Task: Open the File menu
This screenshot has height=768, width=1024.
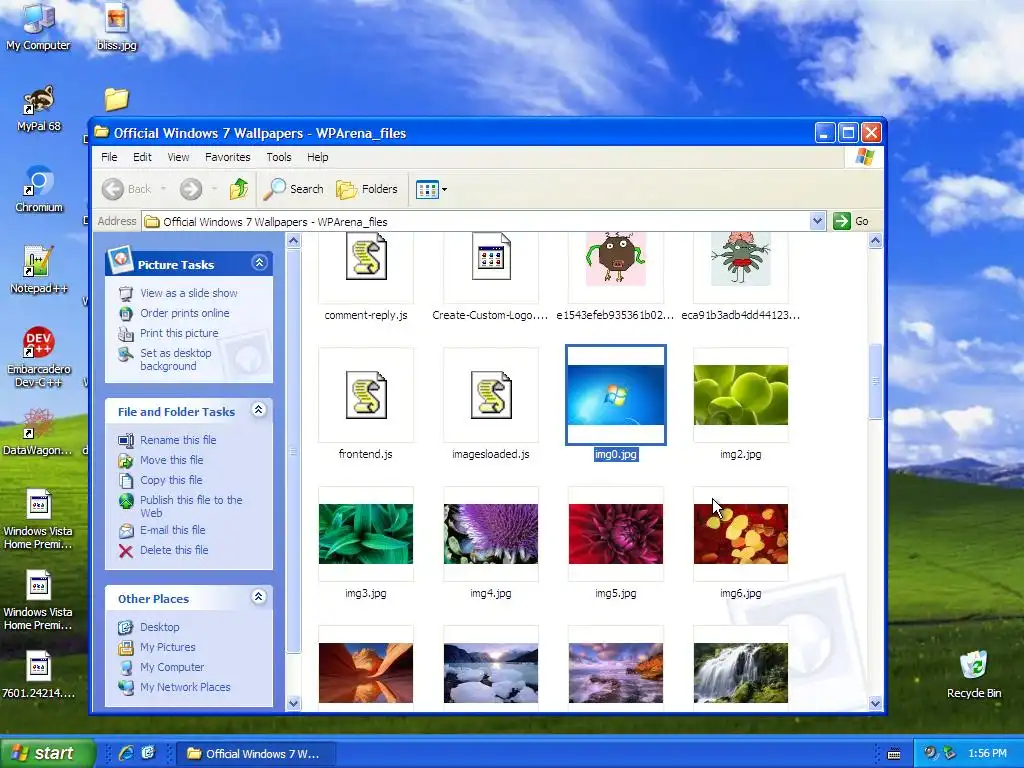Action: (109, 157)
